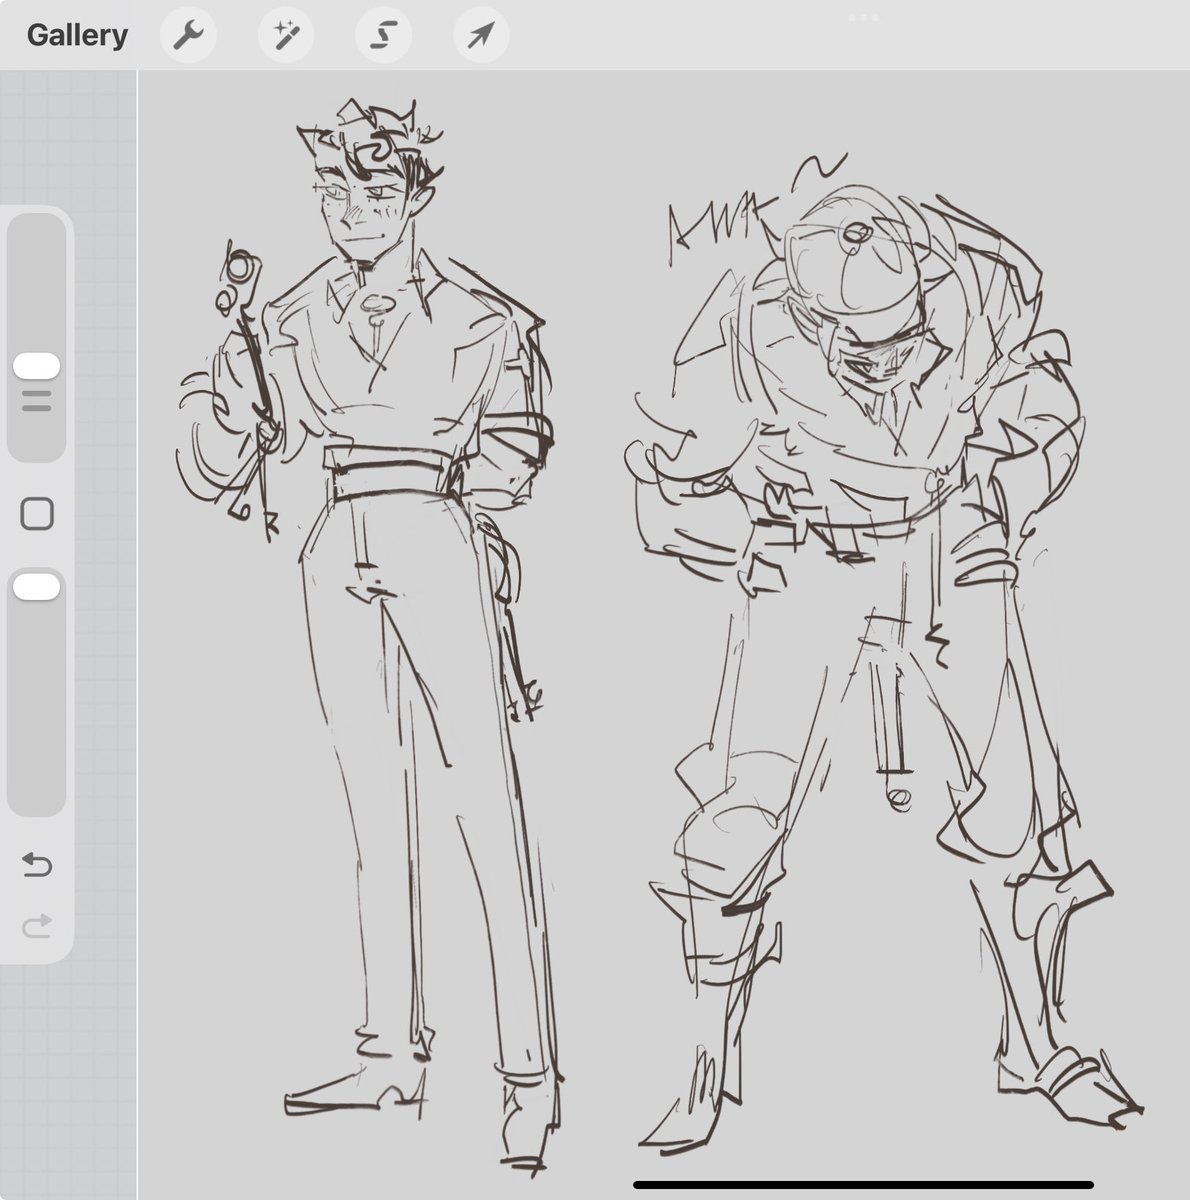Tap the three-dot multitasking indicator
Viewport: 1190px width, 1200px height.
pyautogui.click(x=863, y=17)
